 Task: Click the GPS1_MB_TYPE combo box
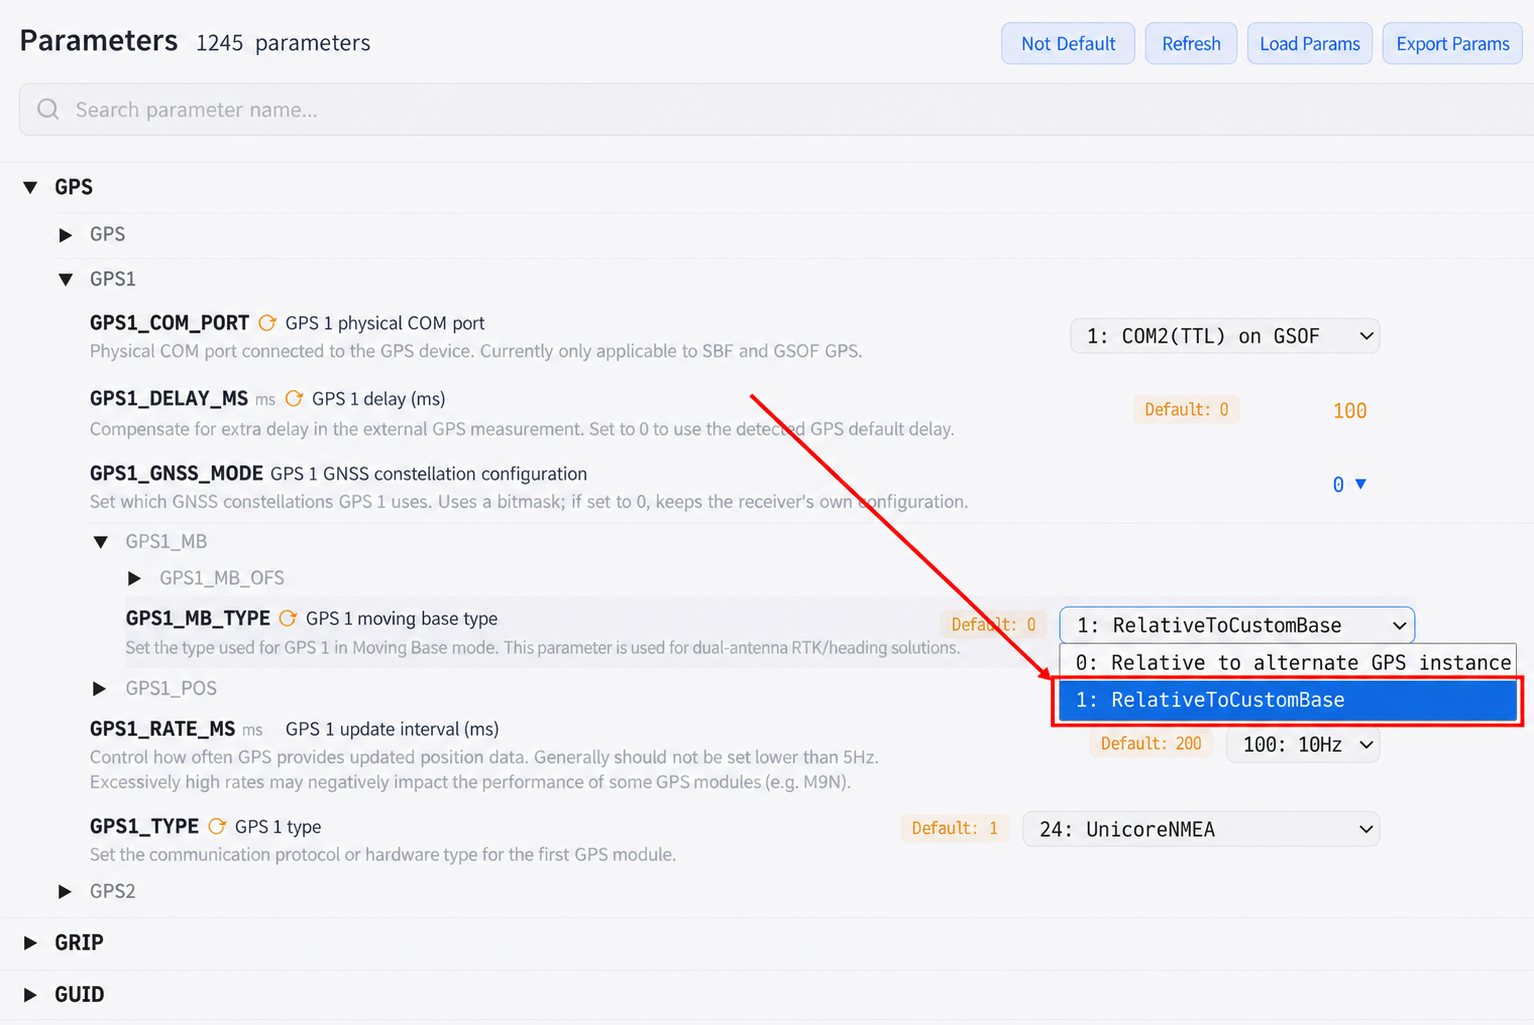(x=1237, y=625)
